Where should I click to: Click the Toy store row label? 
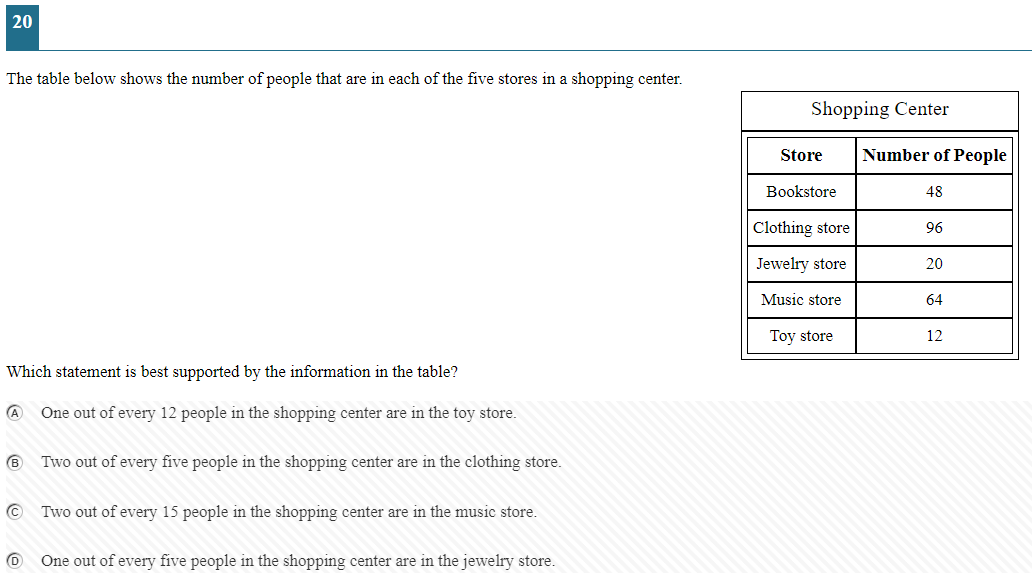pyautogui.click(x=801, y=336)
